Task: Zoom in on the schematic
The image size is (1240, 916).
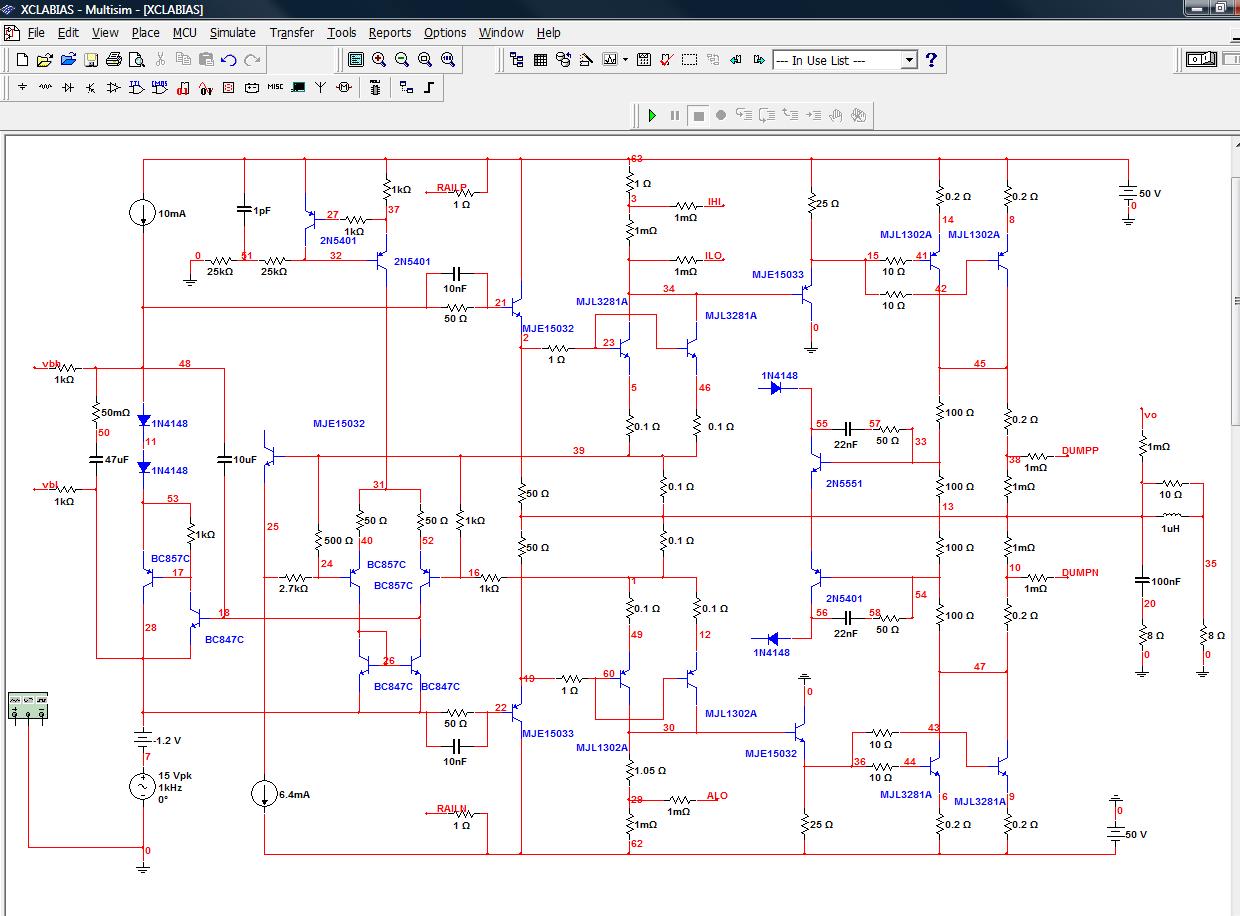Action: 379,60
